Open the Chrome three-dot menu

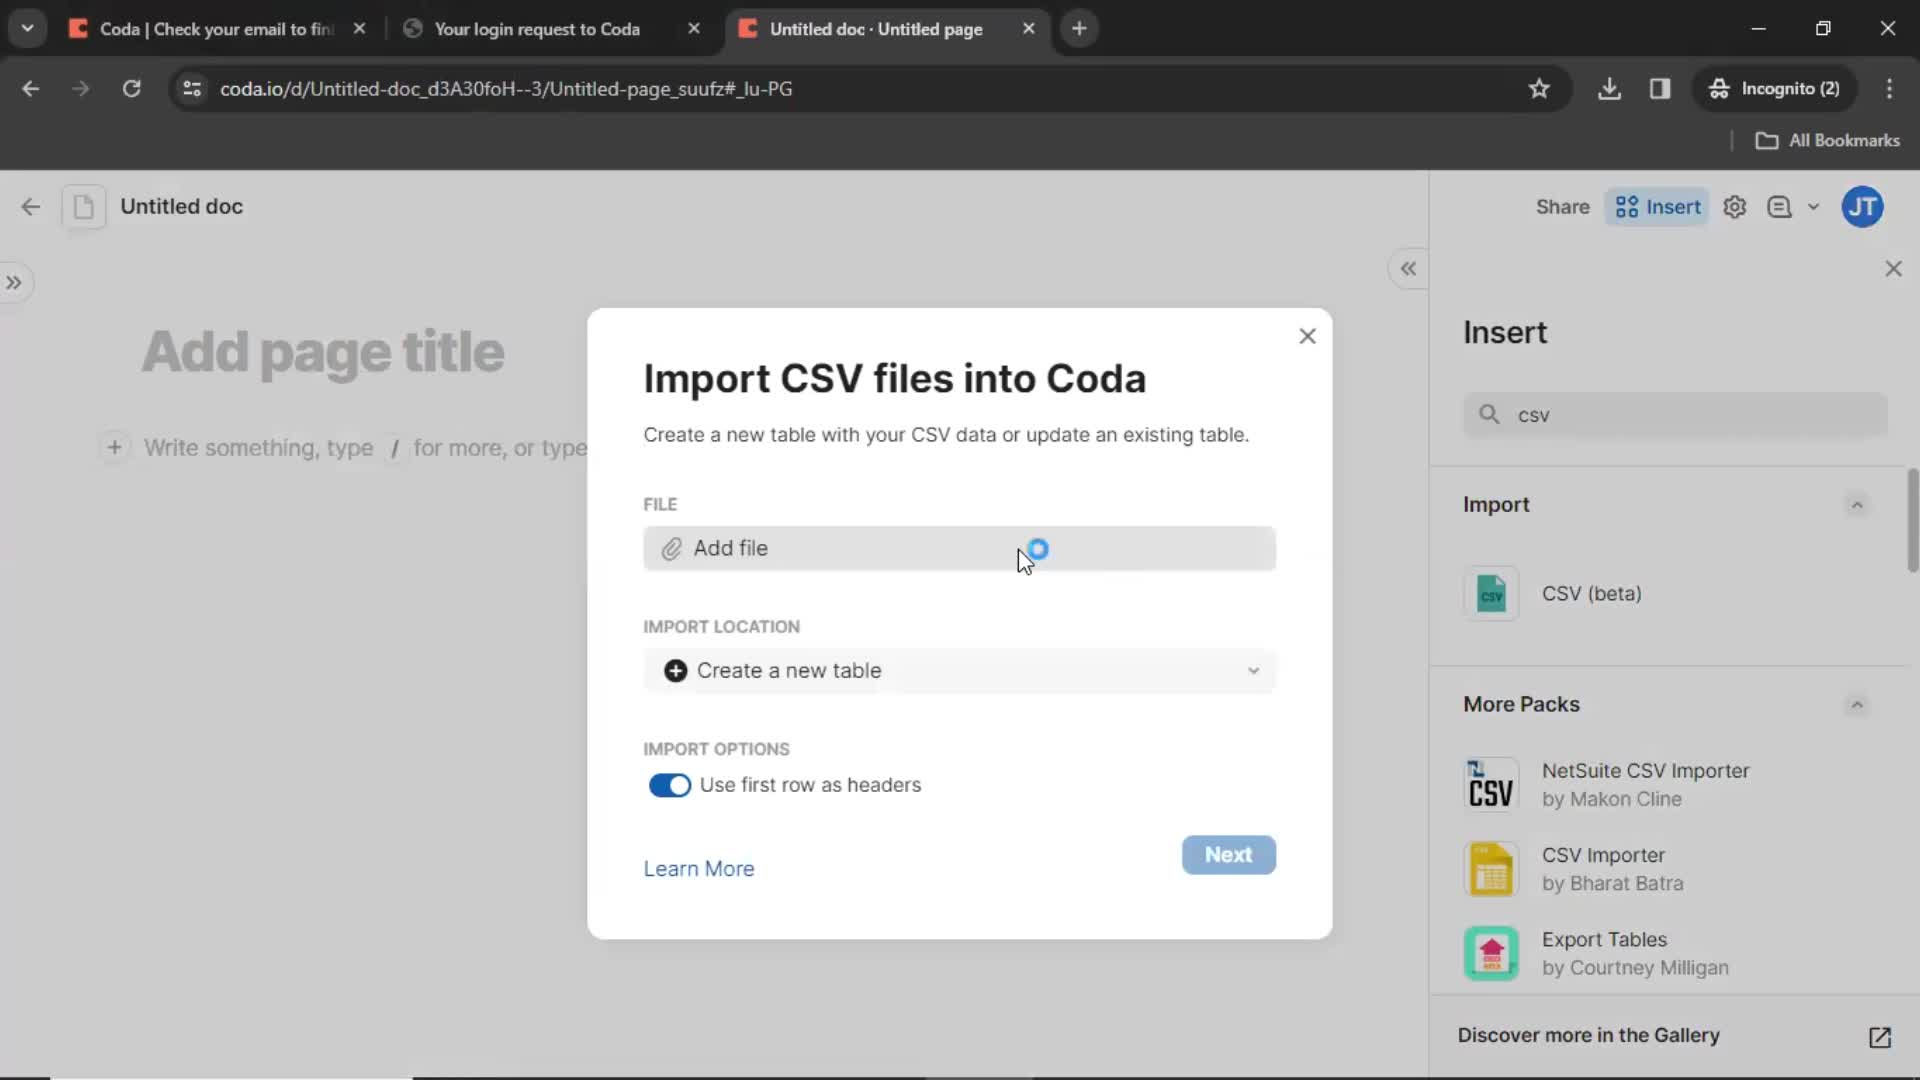click(x=1889, y=89)
